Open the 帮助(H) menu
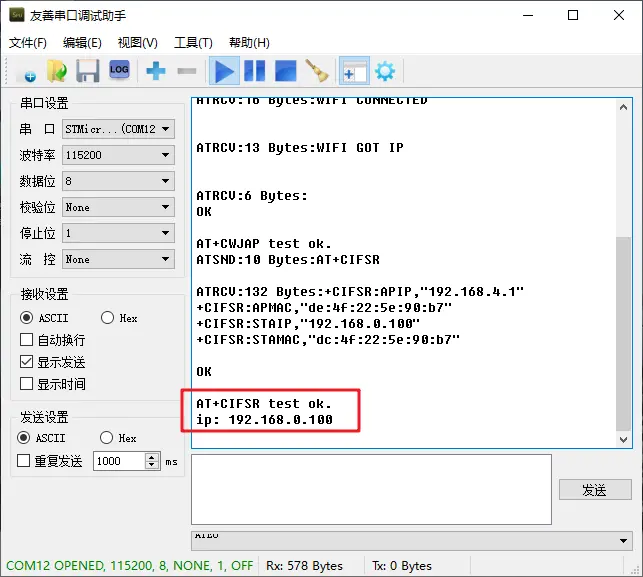The width and height of the screenshot is (643, 577). [249, 43]
